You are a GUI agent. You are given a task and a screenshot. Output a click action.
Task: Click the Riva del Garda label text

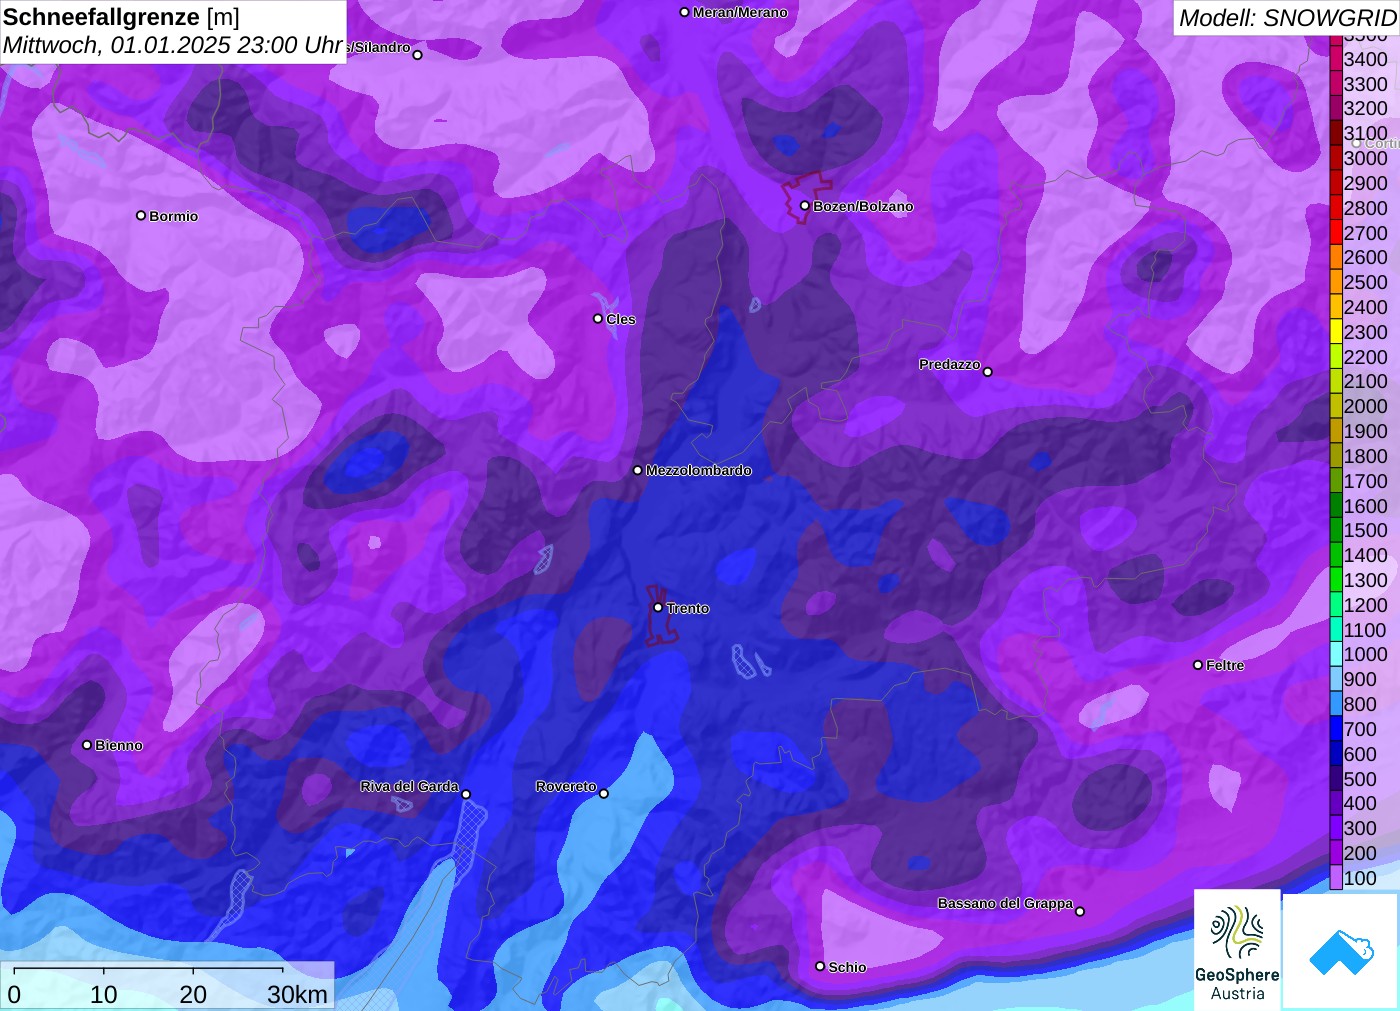coord(409,786)
